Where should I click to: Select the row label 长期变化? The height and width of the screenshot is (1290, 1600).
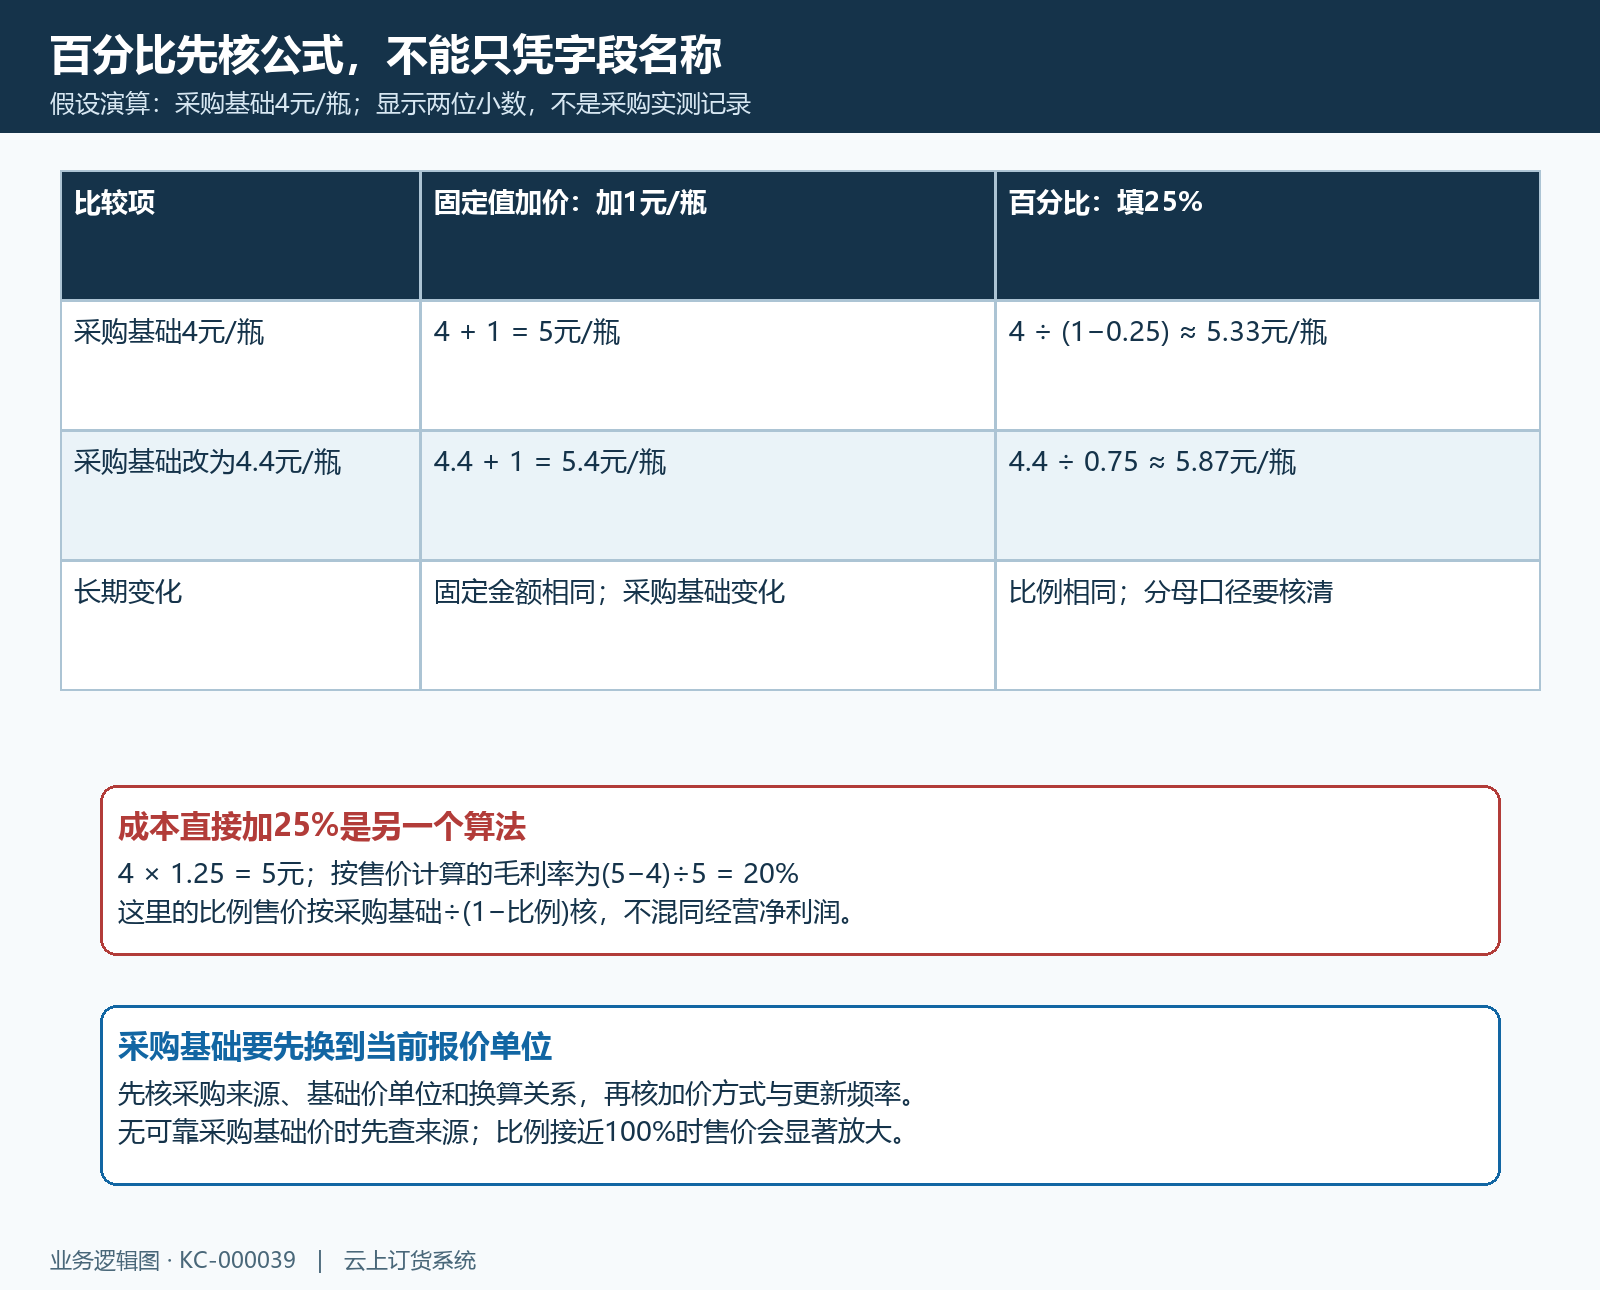pyautogui.click(x=128, y=592)
